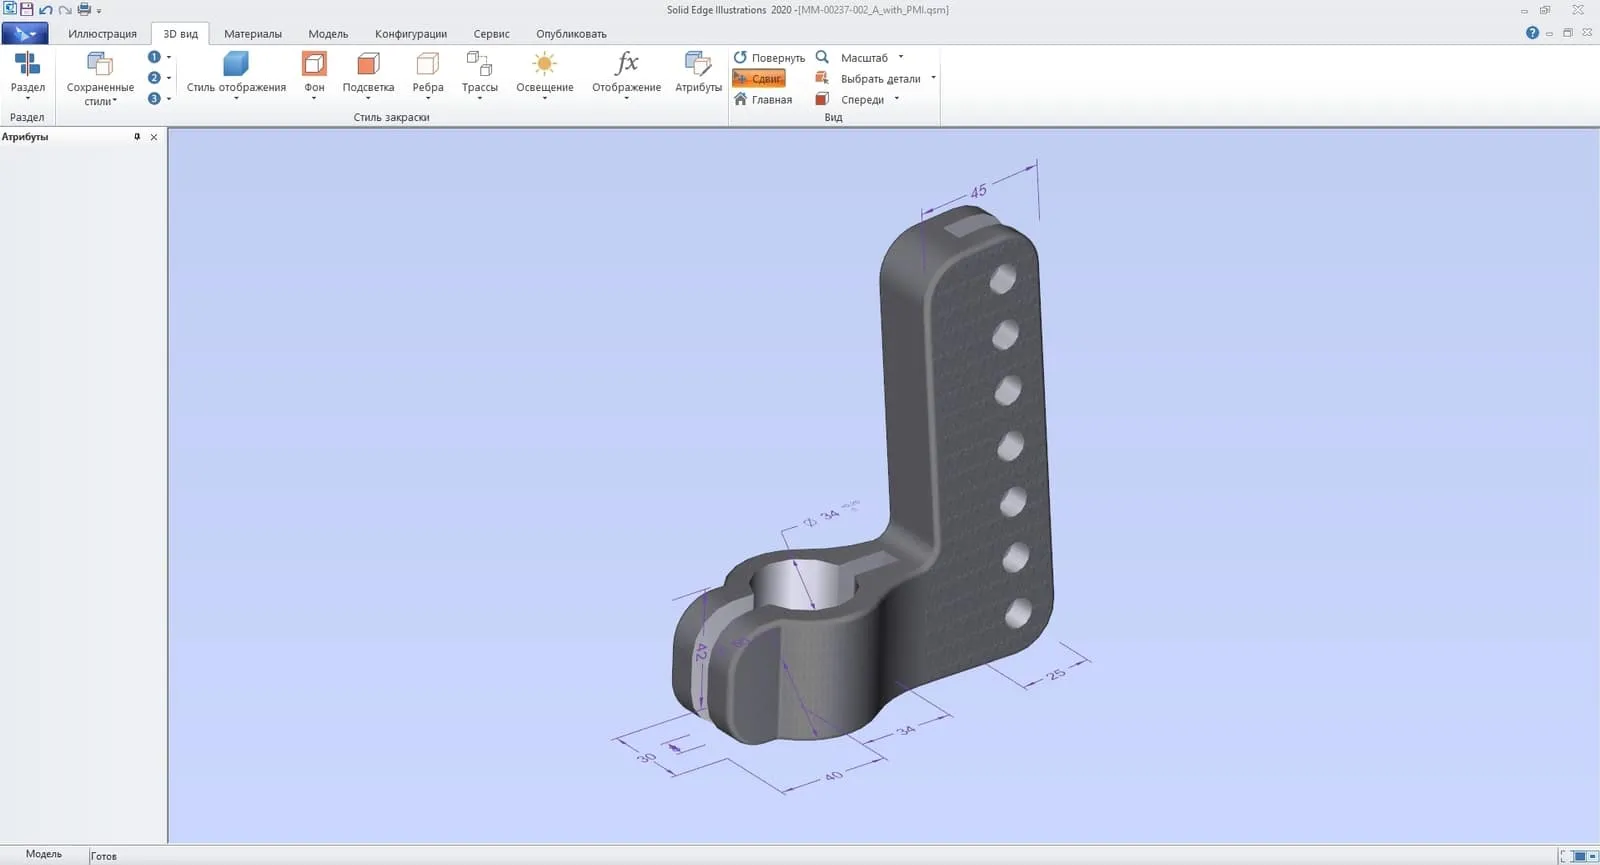
Task: Click the 30 dimension label on model
Action: click(647, 758)
